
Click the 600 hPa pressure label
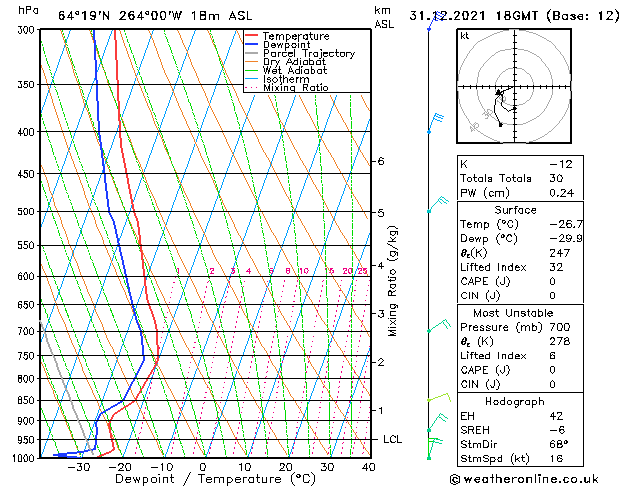pos(28,276)
